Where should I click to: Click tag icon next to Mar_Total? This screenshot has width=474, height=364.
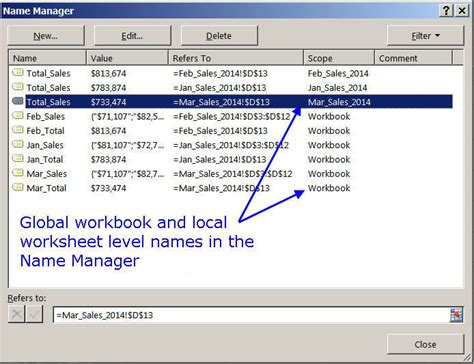click(18, 187)
